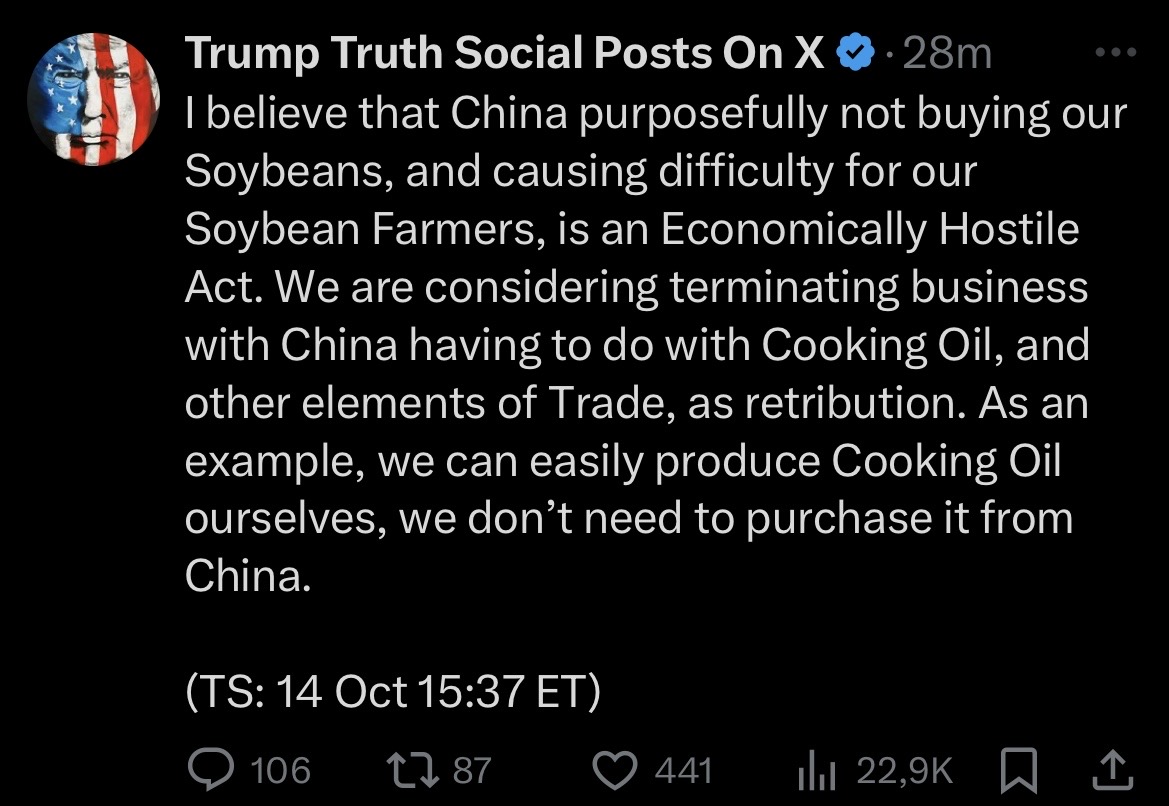The width and height of the screenshot is (1169, 806).
Task: Click the like count 441
Action: coord(684,770)
